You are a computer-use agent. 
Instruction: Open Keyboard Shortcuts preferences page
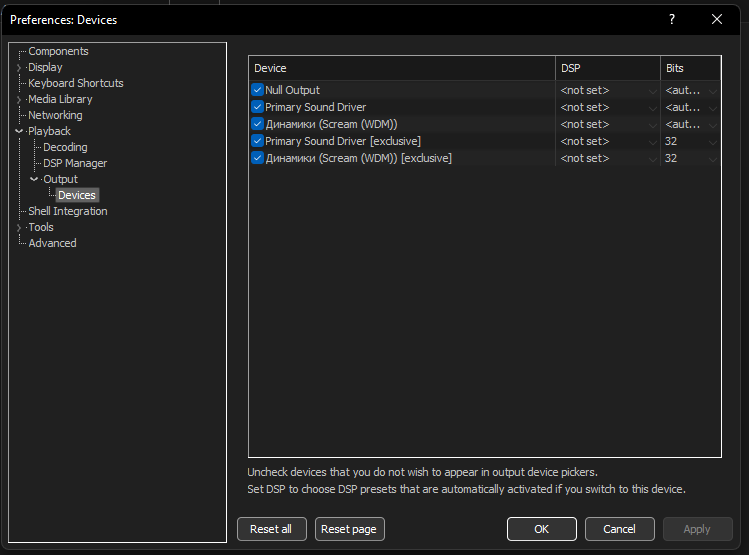[76, 83]
